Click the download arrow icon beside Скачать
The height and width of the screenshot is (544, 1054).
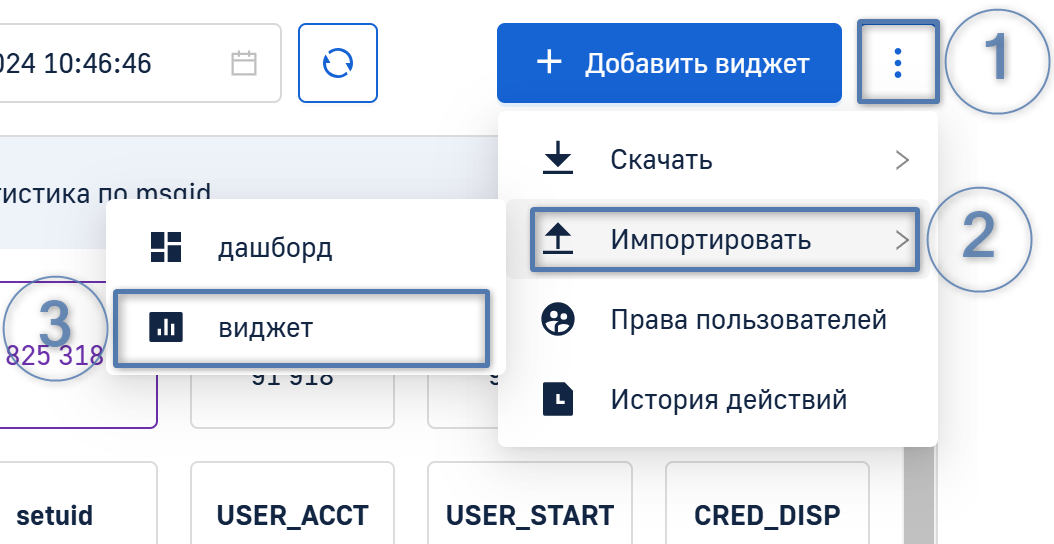tap(558, 160)
